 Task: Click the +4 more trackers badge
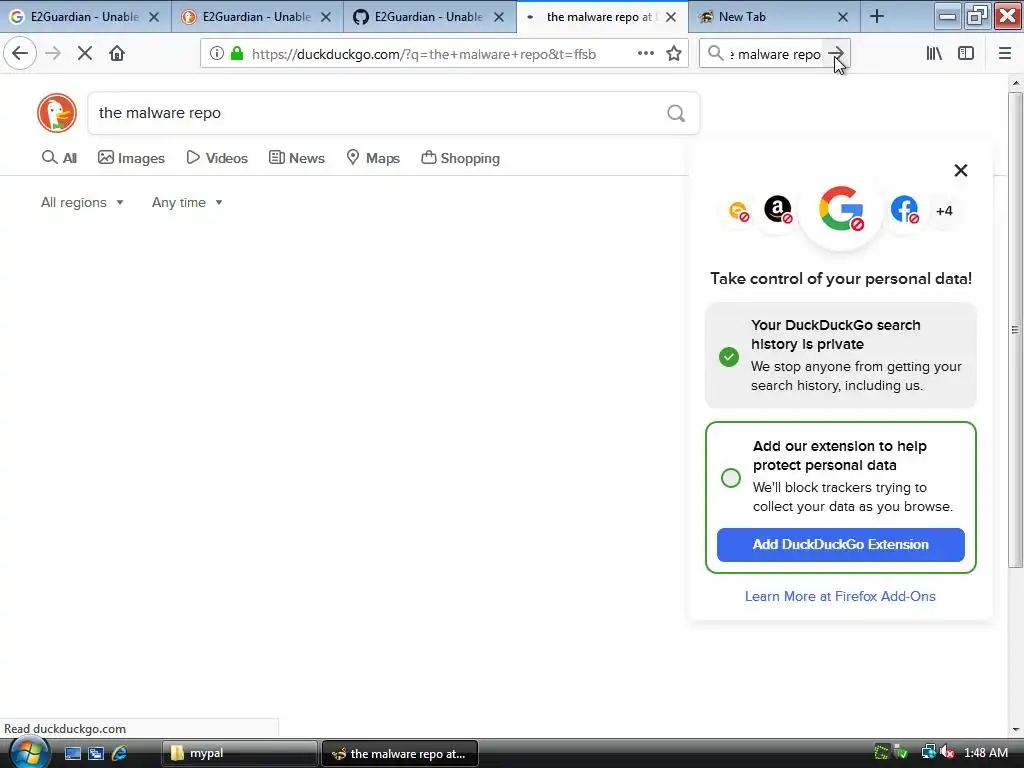coord(944,211)
